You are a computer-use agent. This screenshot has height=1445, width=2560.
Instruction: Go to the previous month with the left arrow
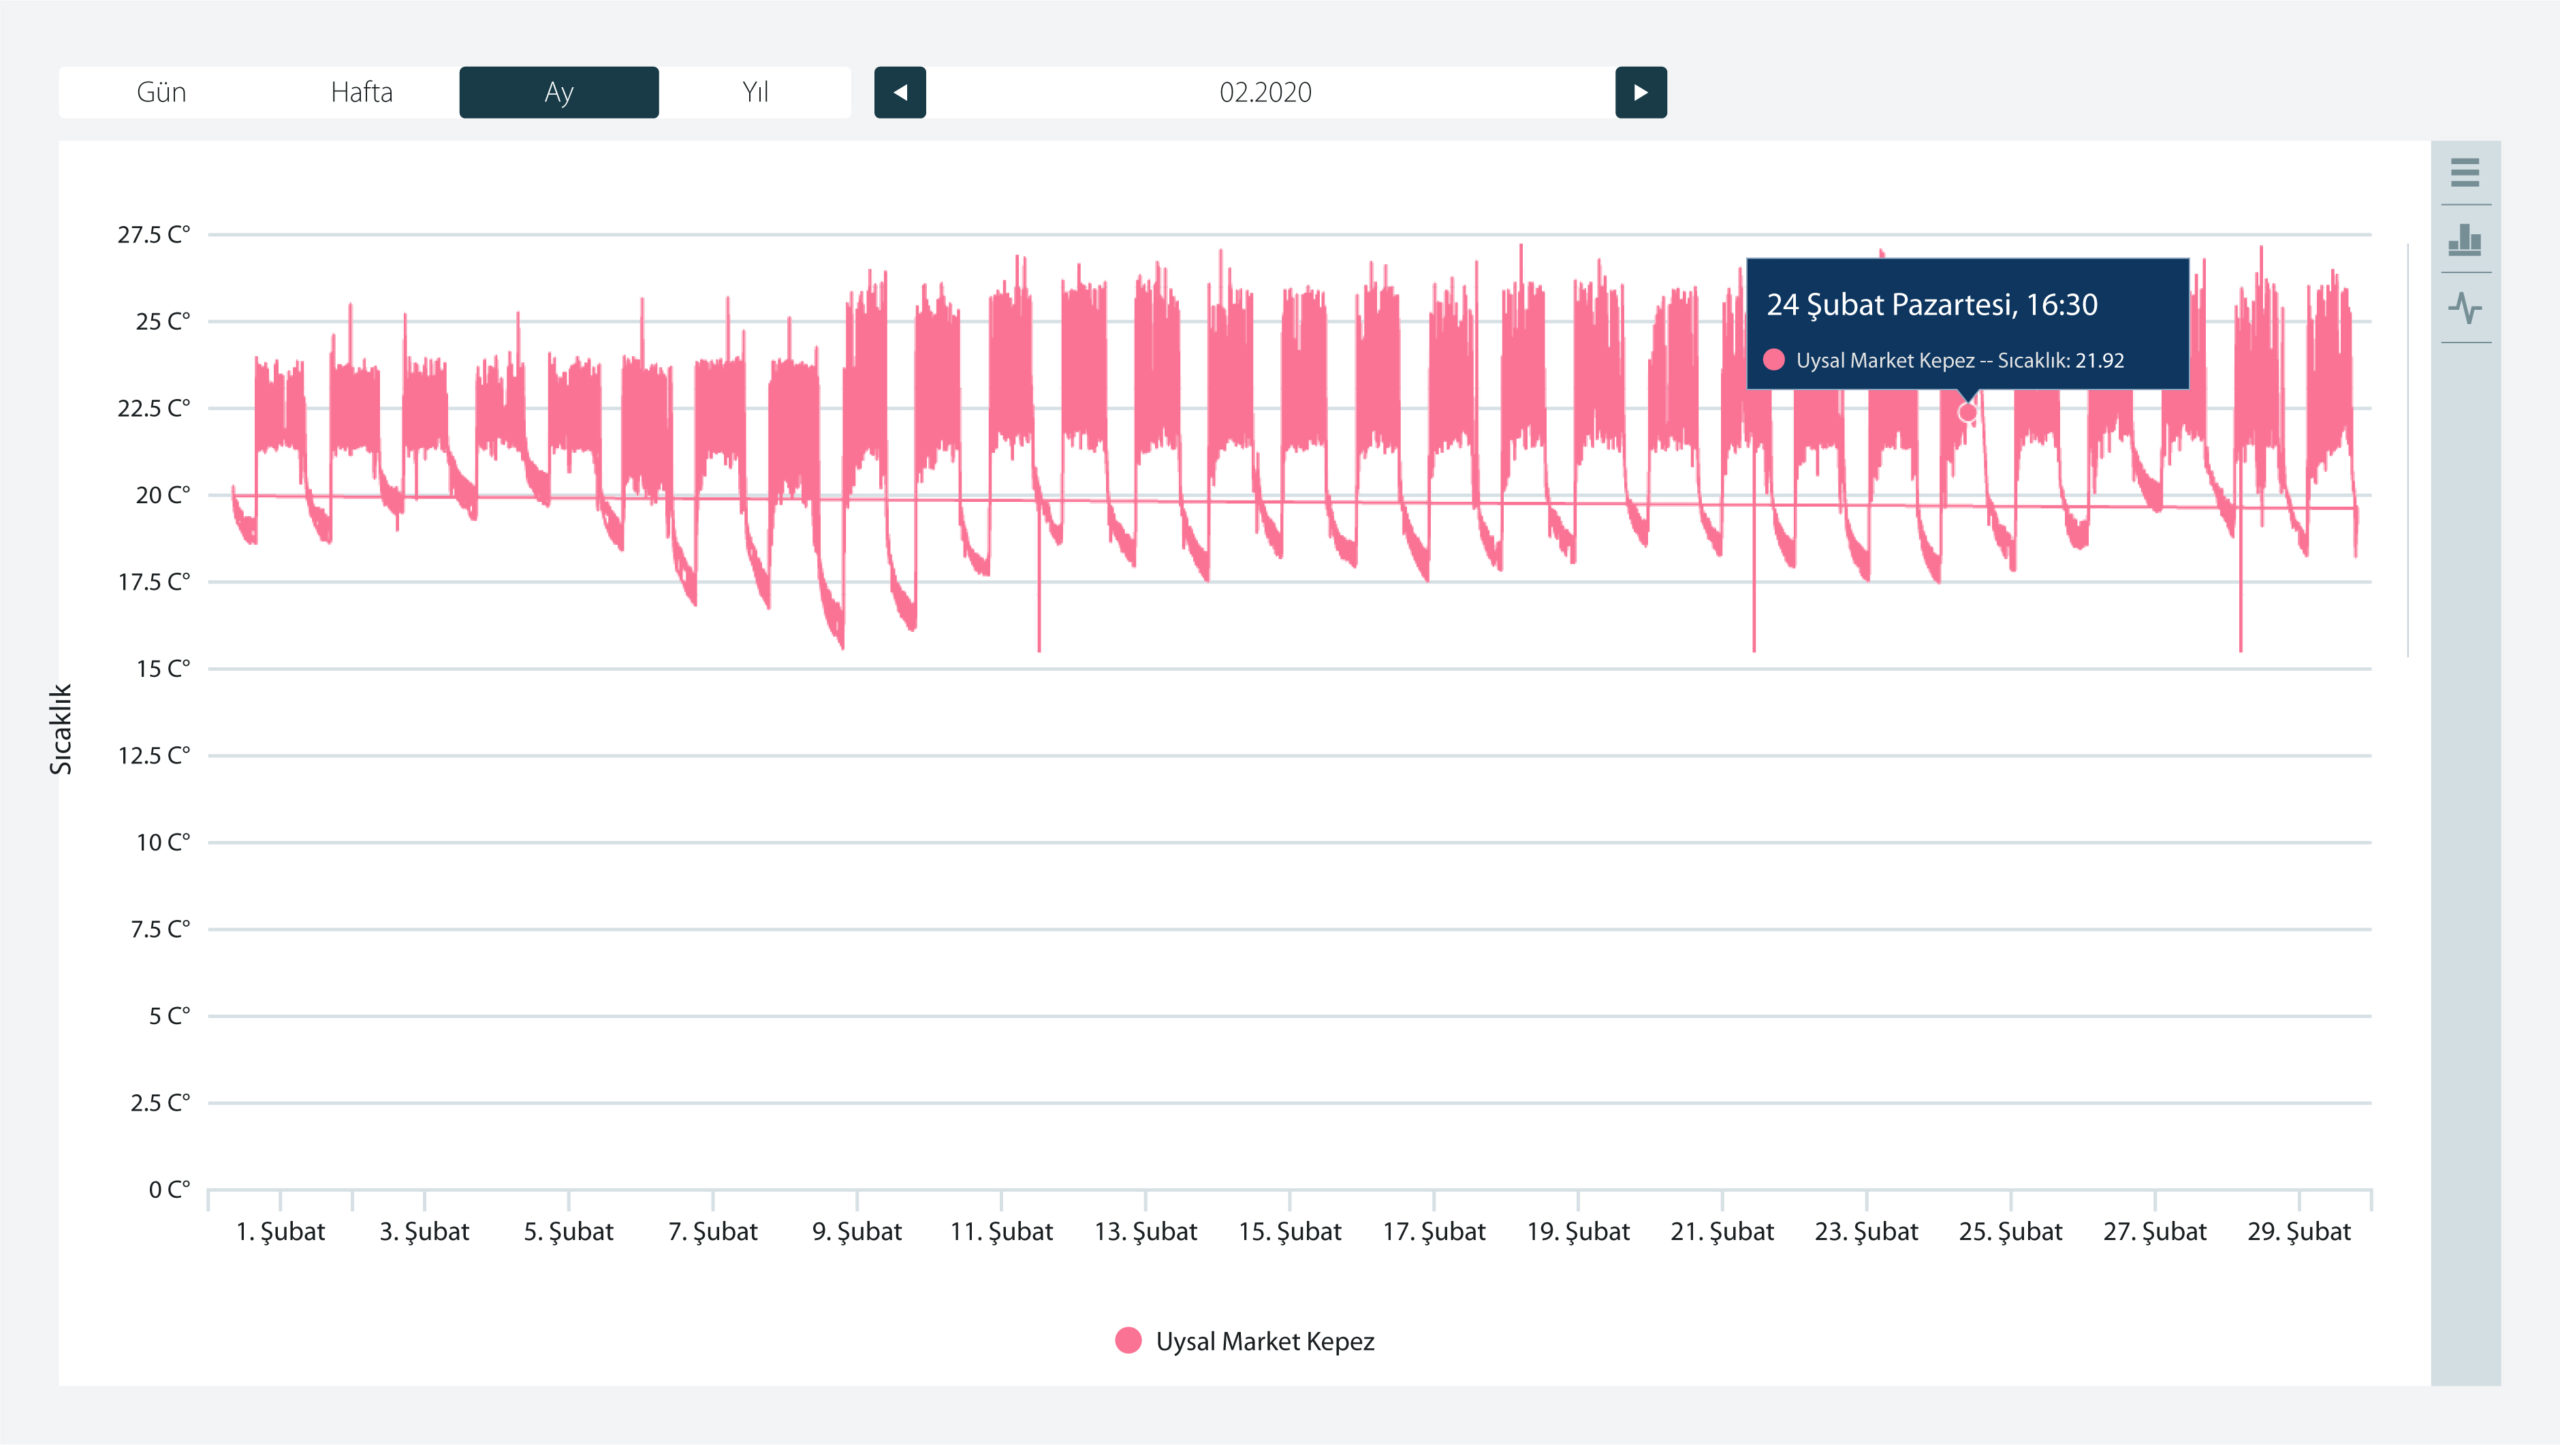(900, 92)
